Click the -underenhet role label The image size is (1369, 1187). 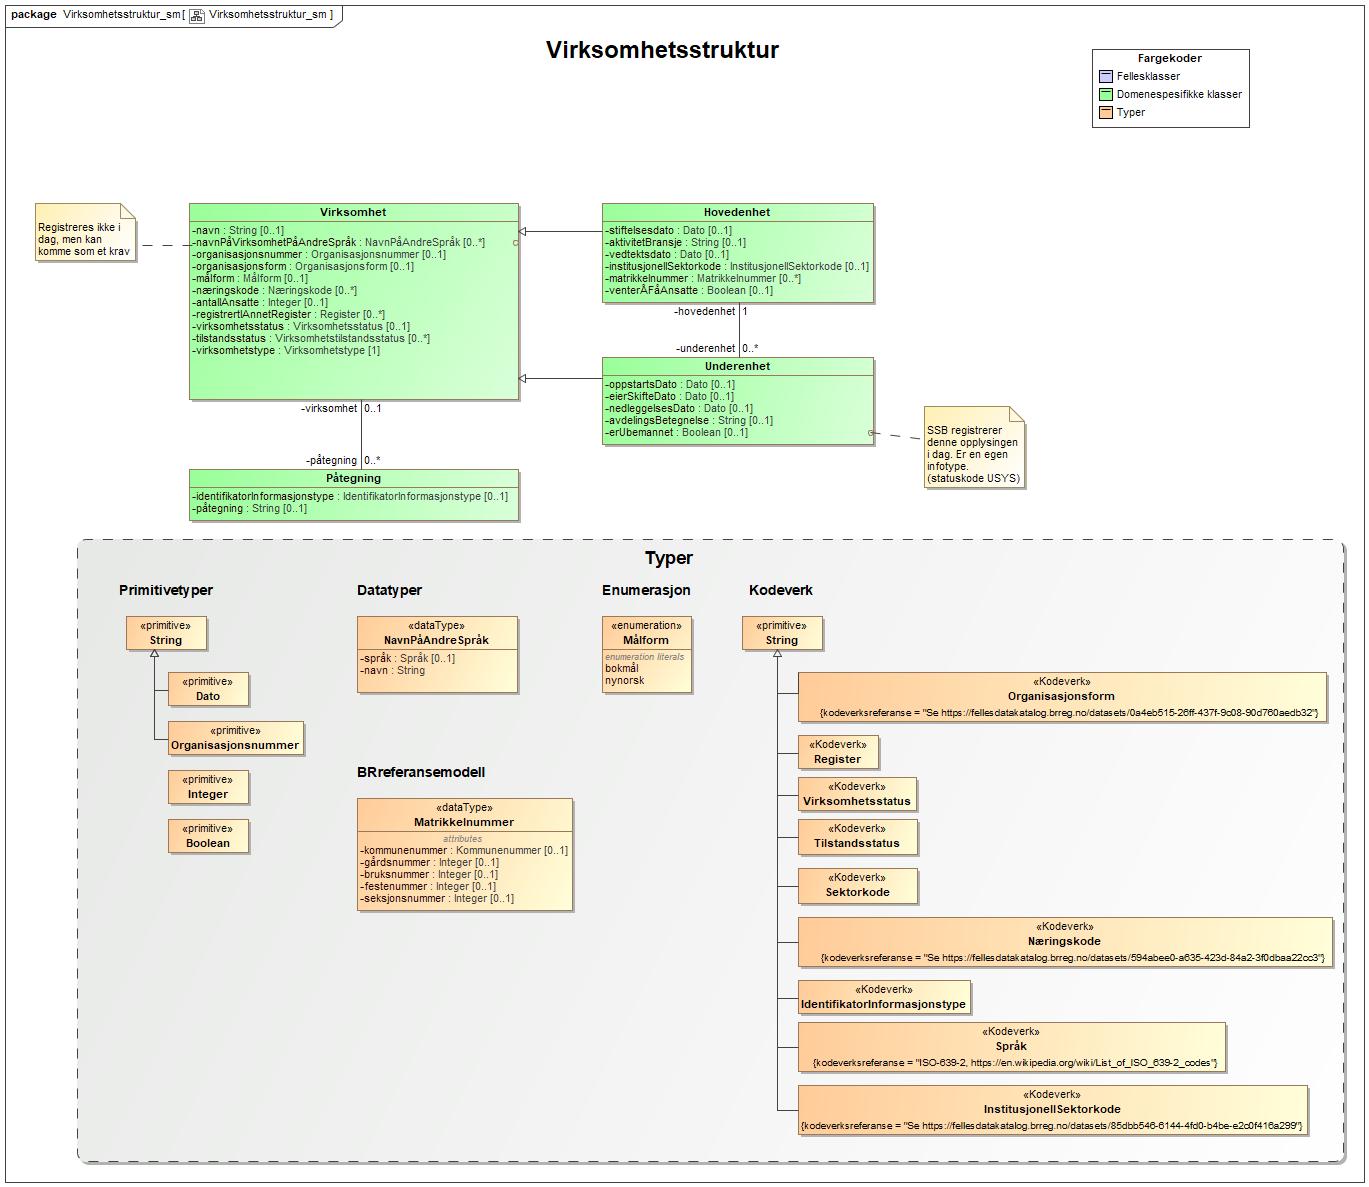pyautogui.click(x=706, y=348)
